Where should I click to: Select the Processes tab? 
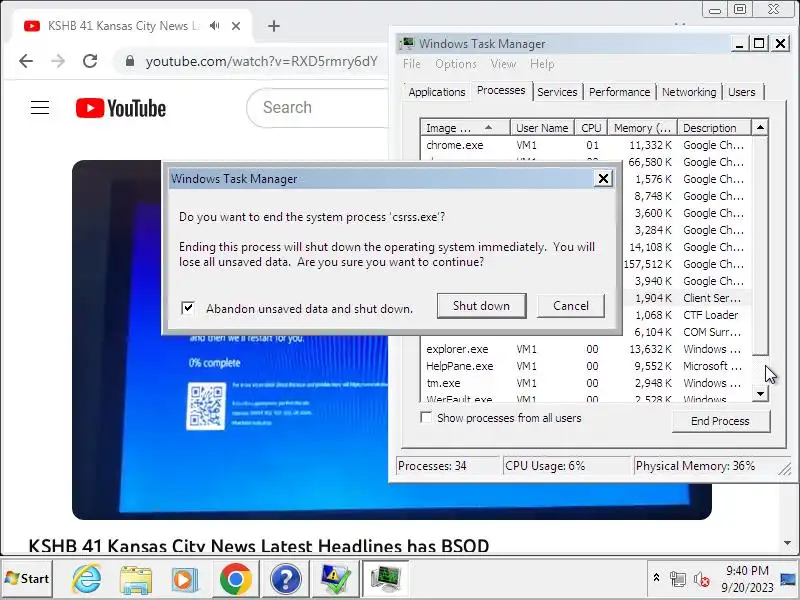tap(501, 90)
